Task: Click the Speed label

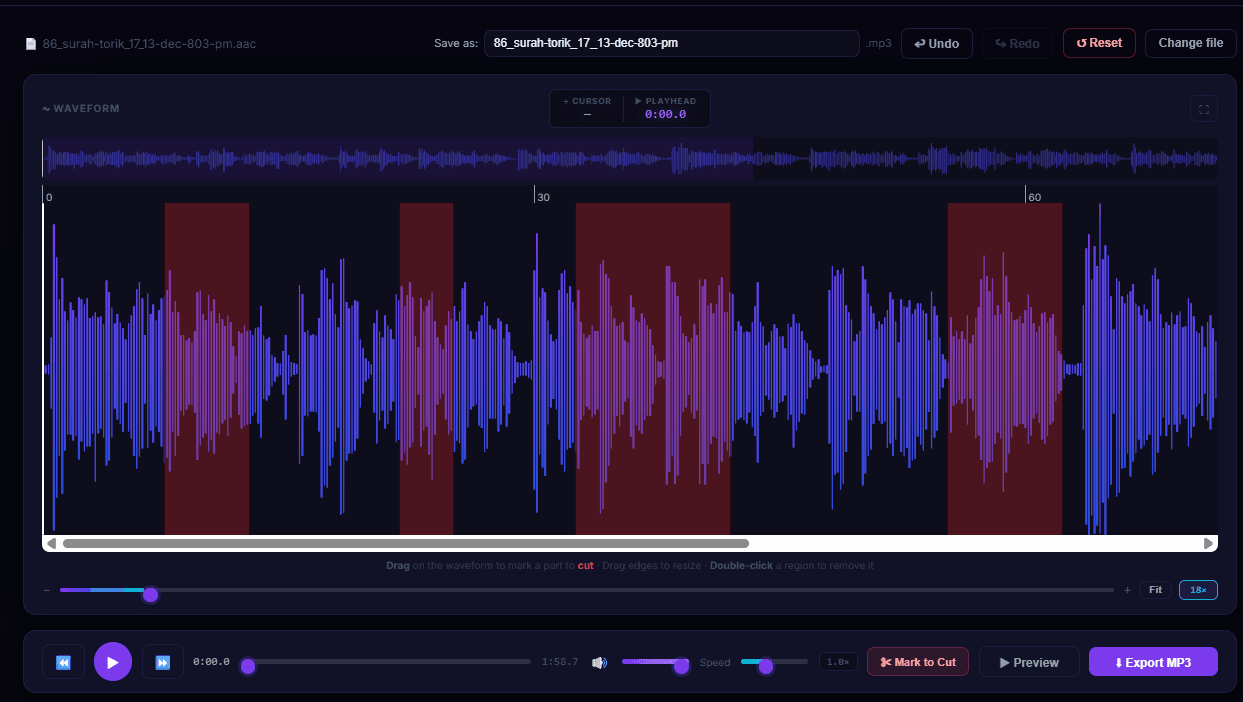Action: click(x=715, y=662)
